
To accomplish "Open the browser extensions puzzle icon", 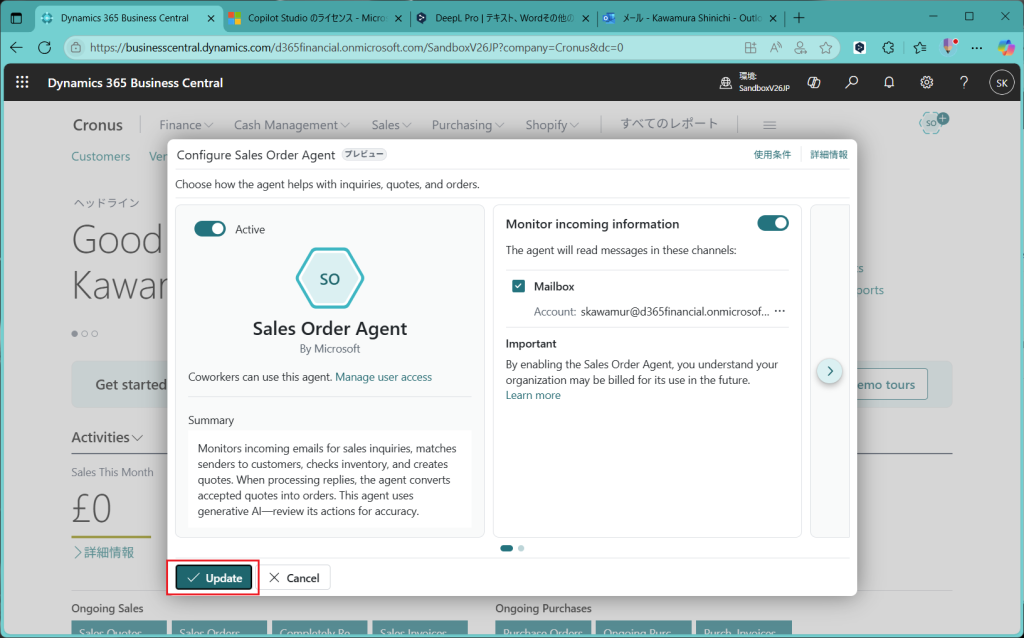I will tap(888, 48).
